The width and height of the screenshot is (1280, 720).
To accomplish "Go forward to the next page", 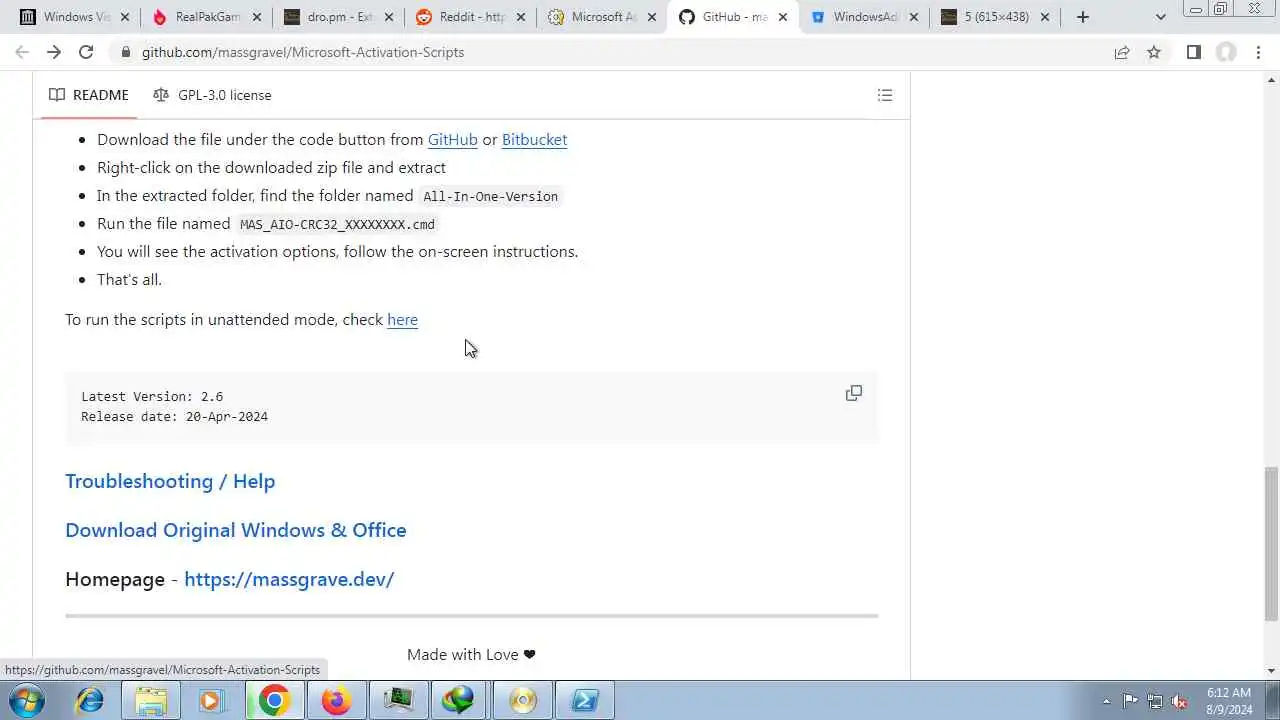I will point(54,52).
